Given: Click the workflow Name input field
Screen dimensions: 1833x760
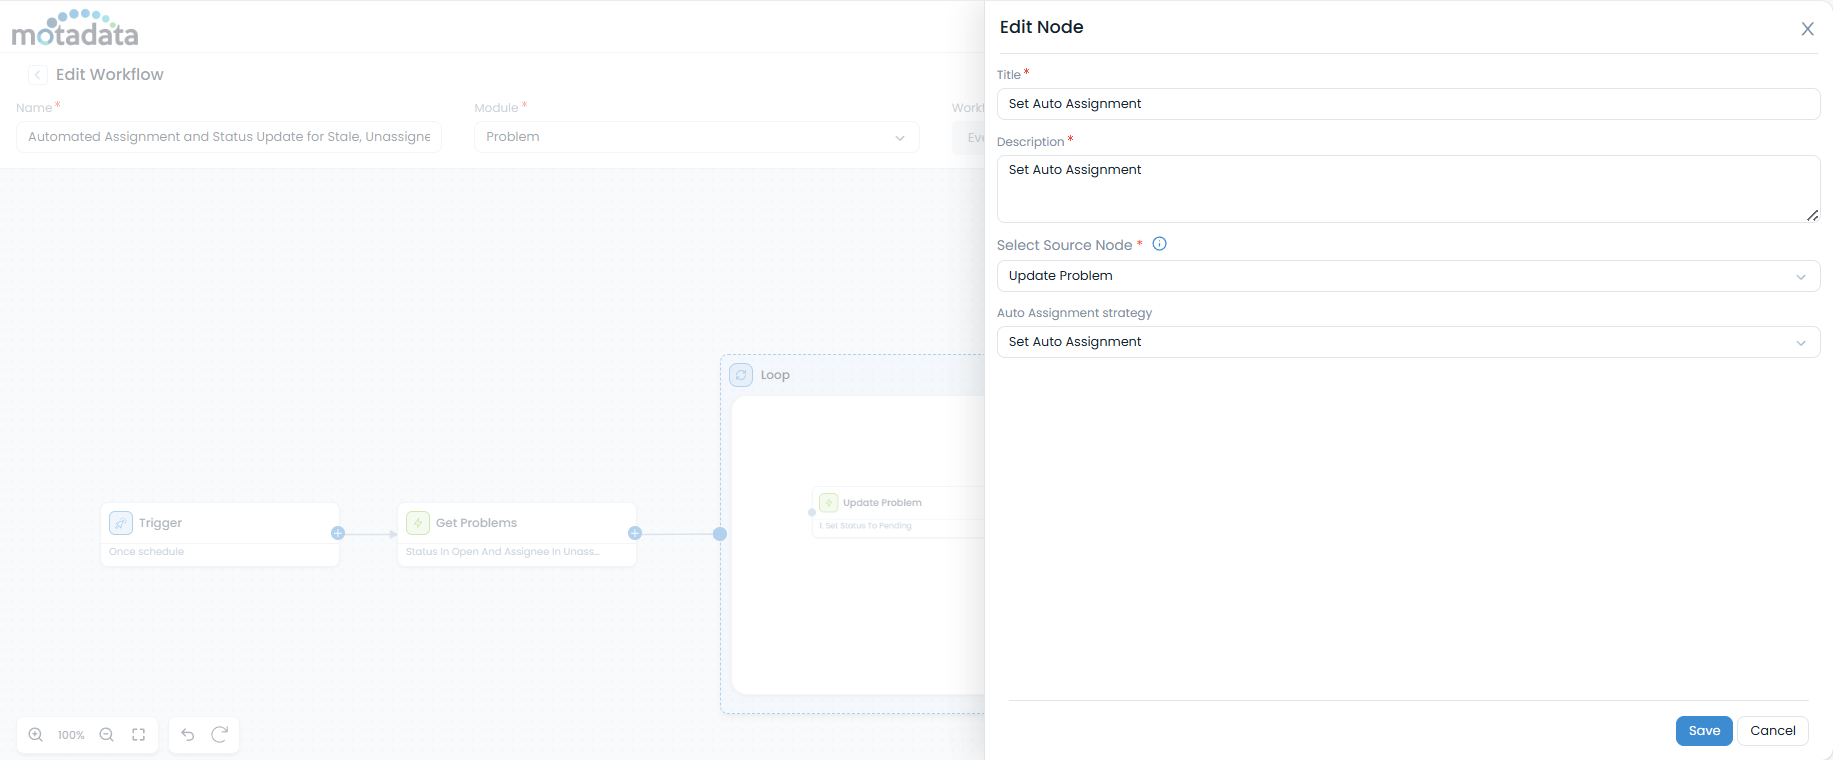Looking at the screenshot, I should pyautogui.click(x=229, y=137).
